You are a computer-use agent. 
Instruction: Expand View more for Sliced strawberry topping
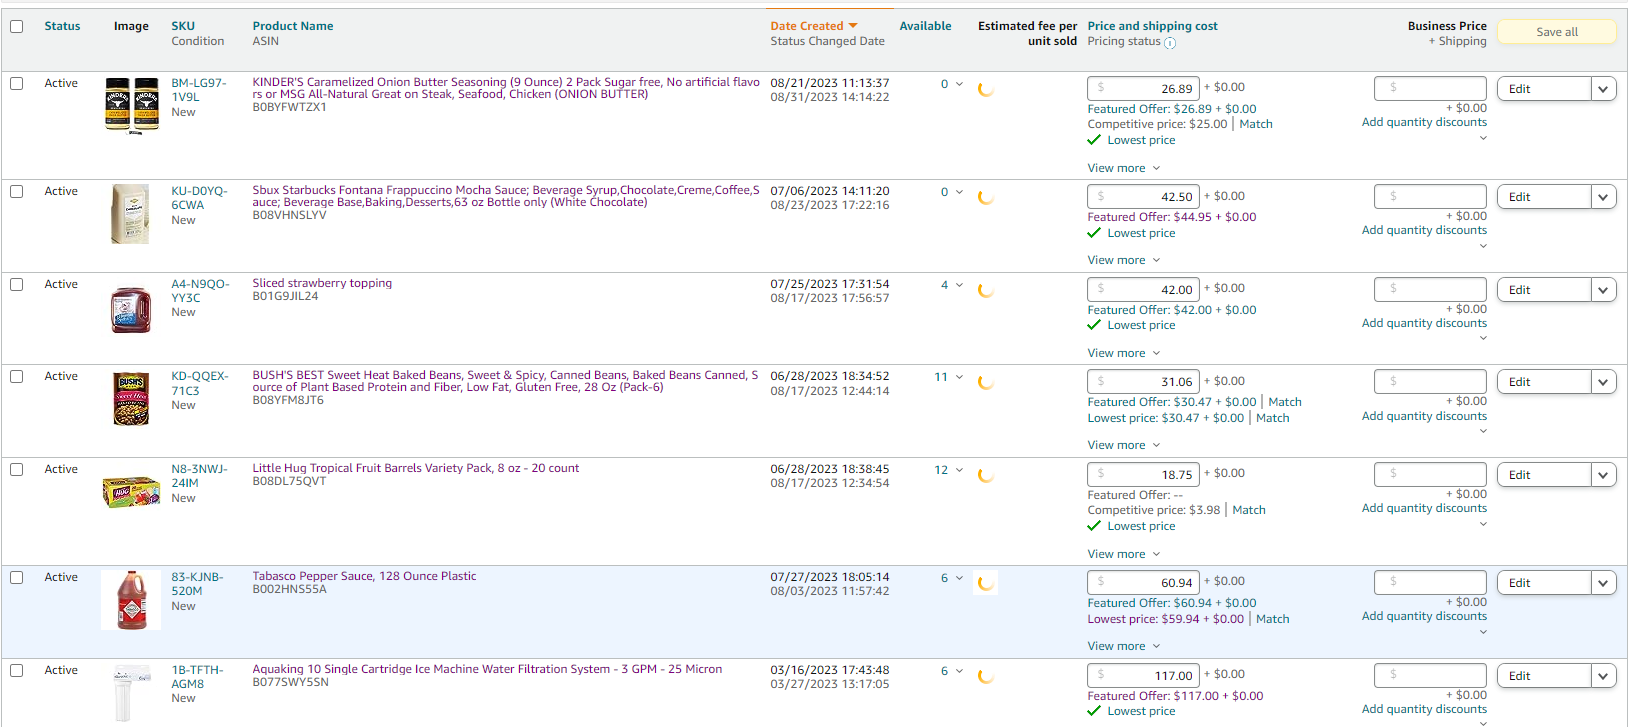(1124, 353)
